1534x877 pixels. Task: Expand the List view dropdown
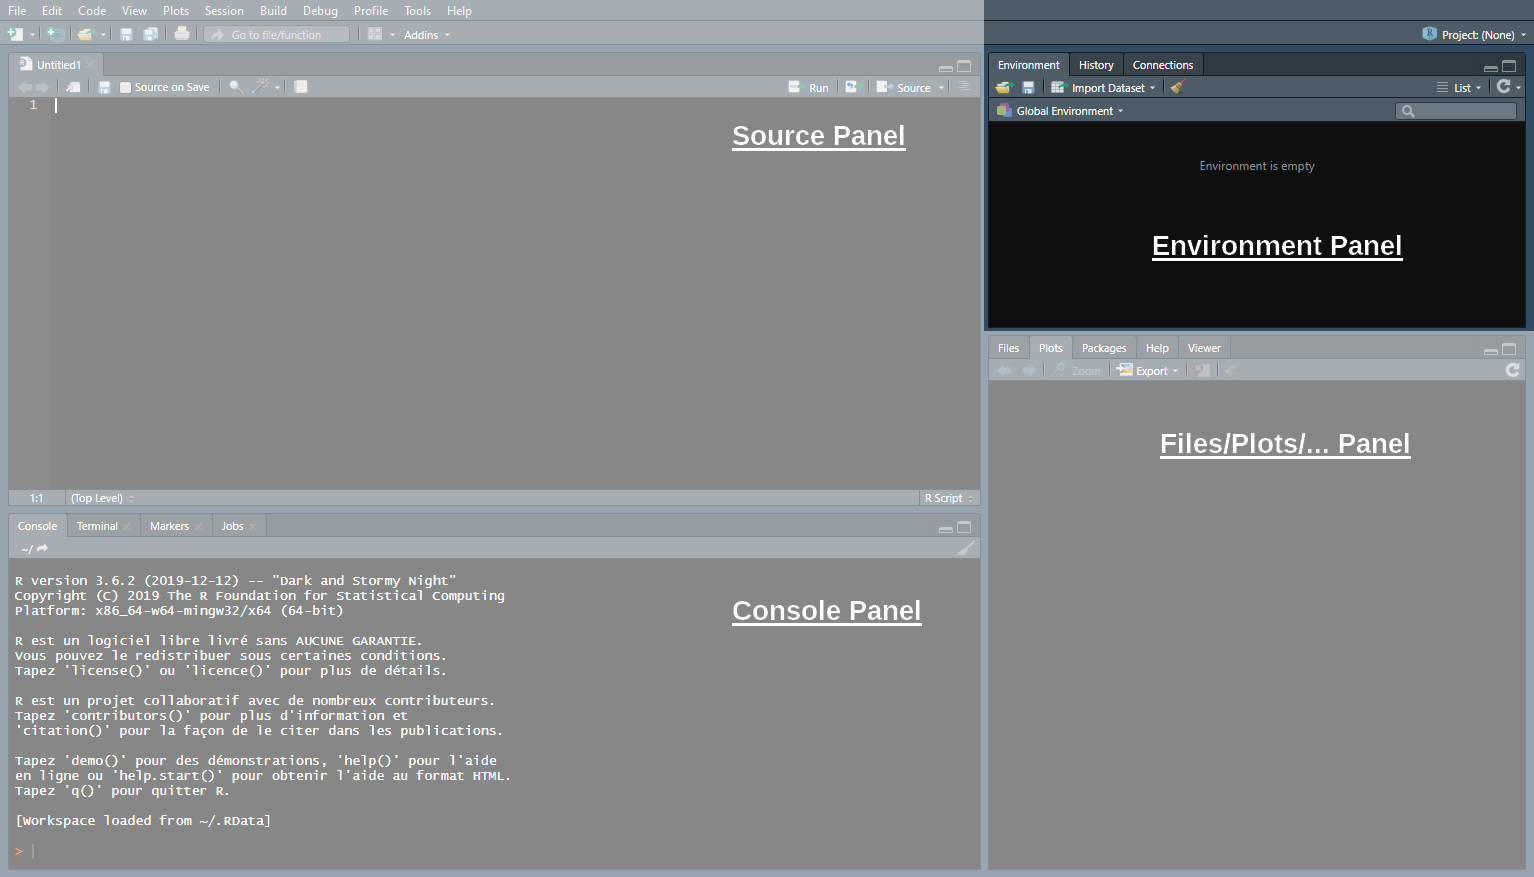(1462, 88)
